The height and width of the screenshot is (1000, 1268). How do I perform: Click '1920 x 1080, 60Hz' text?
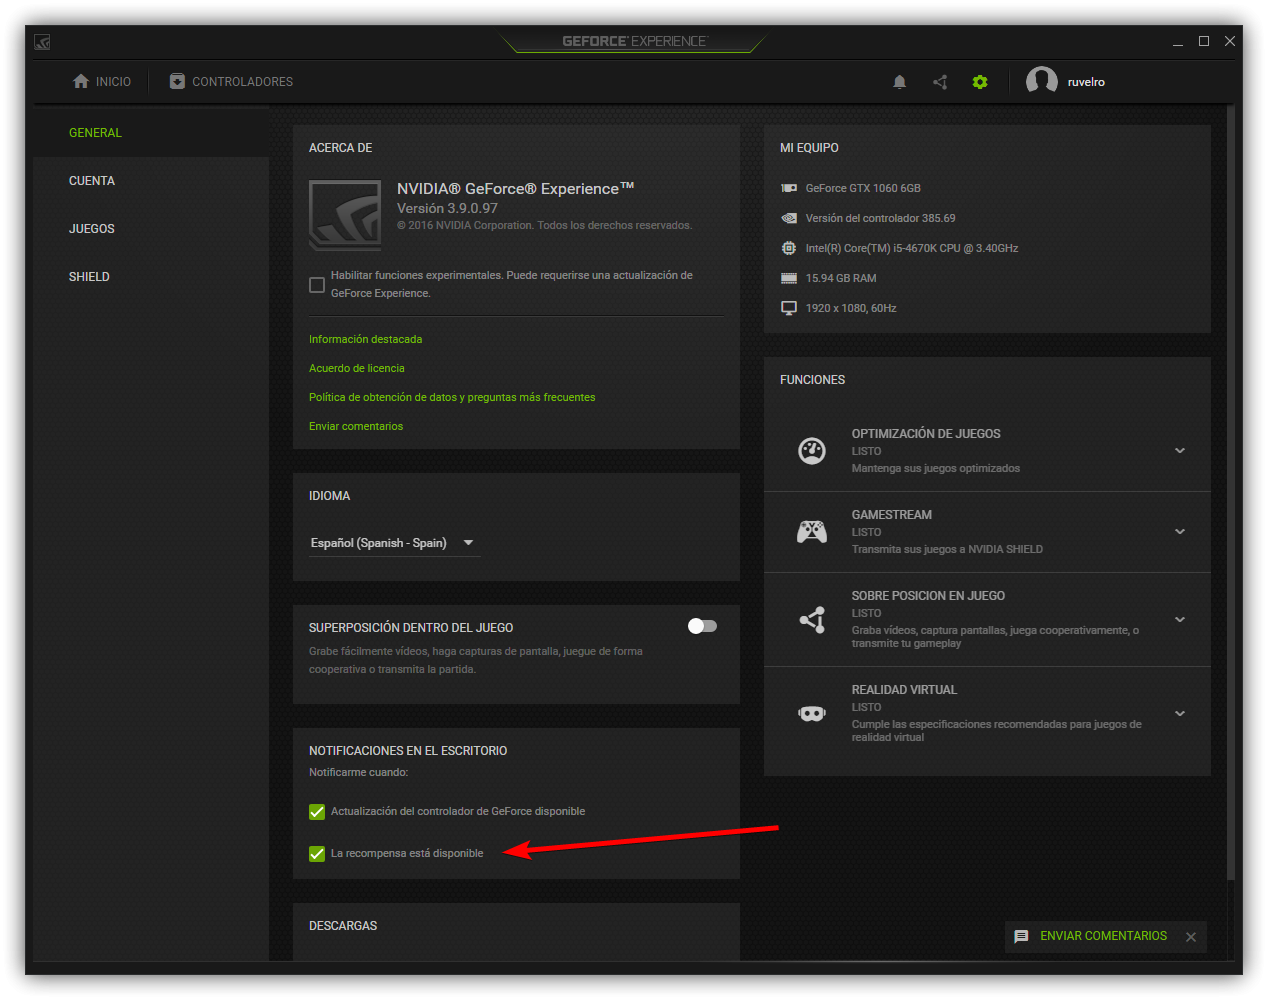coord(851,308)
